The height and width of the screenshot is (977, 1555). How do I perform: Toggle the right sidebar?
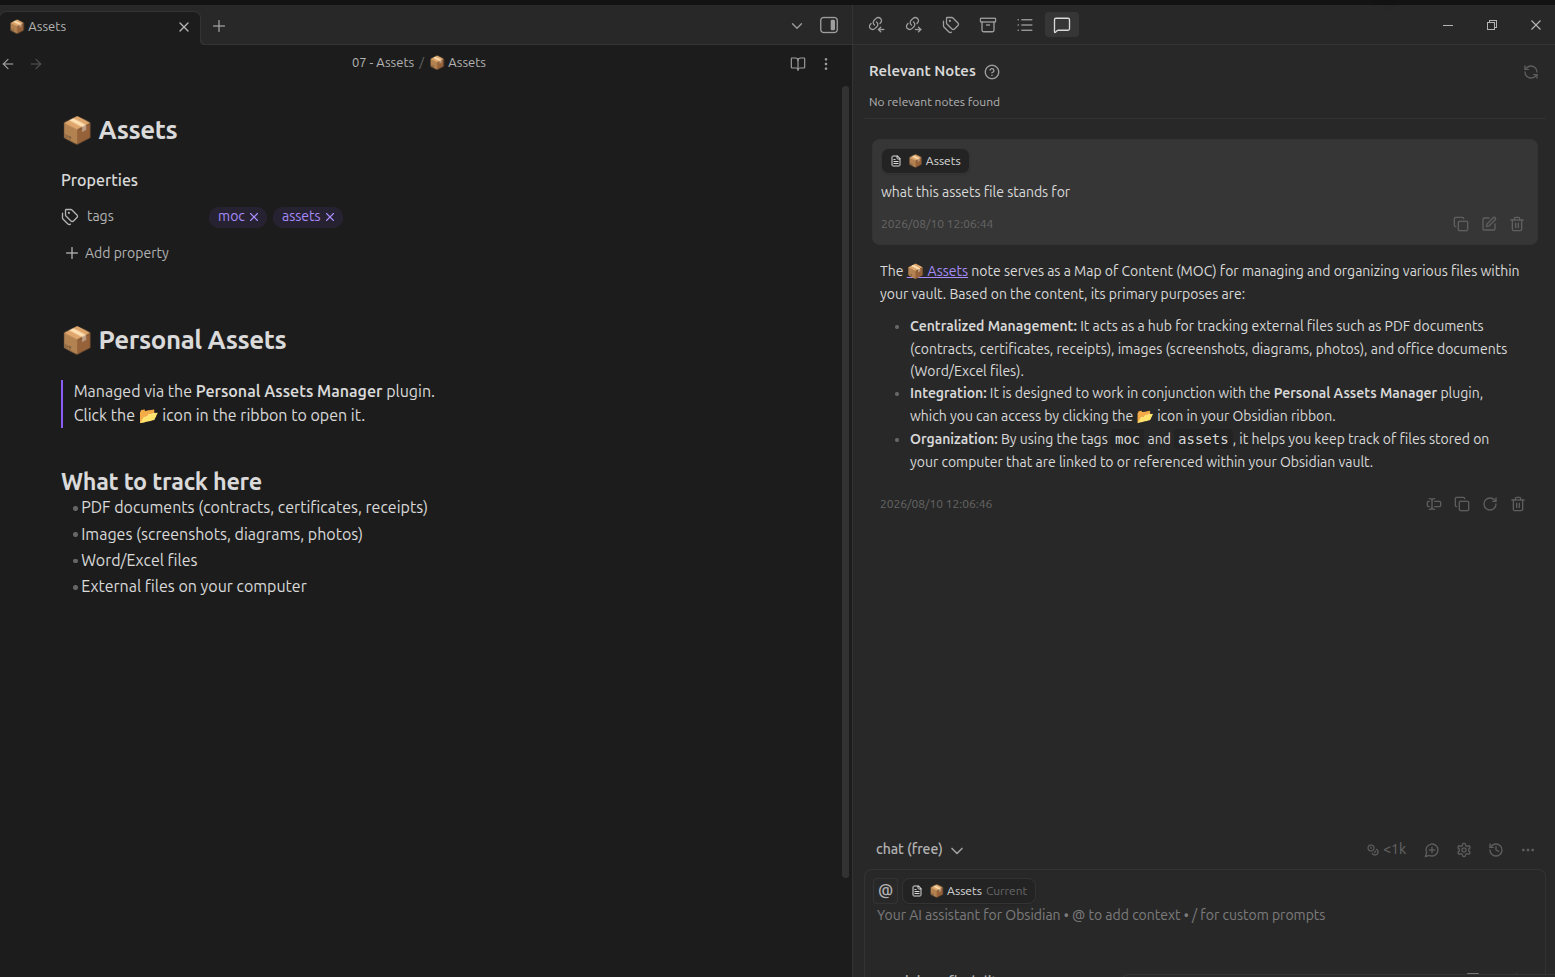pyautogui.click(x=829, y=25)
